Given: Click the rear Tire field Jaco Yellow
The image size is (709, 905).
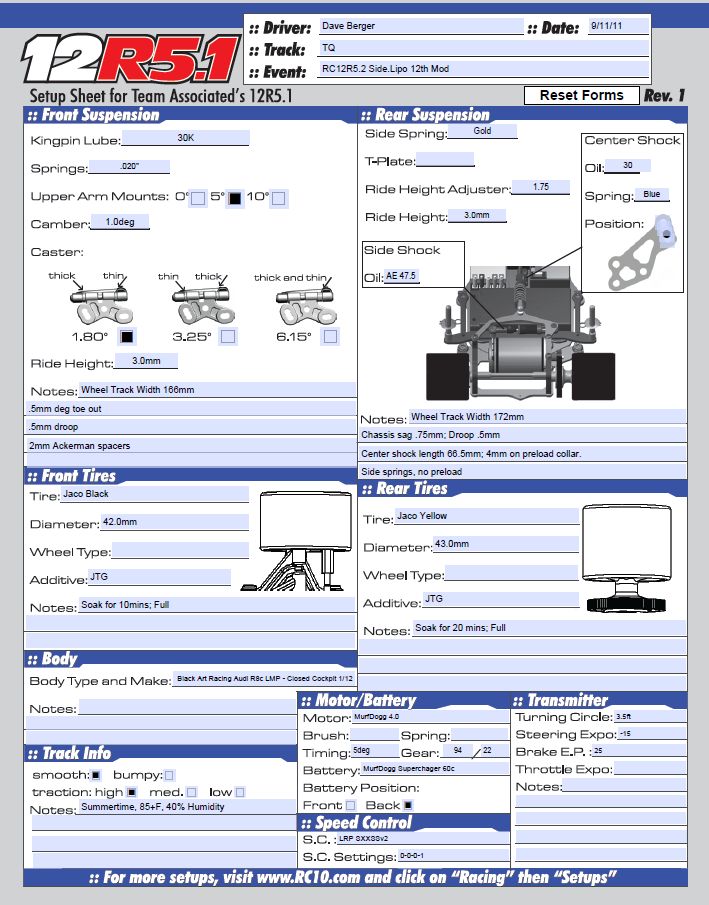Looking at the screenshot, I should pyautogui.click(x=487, y=516).
